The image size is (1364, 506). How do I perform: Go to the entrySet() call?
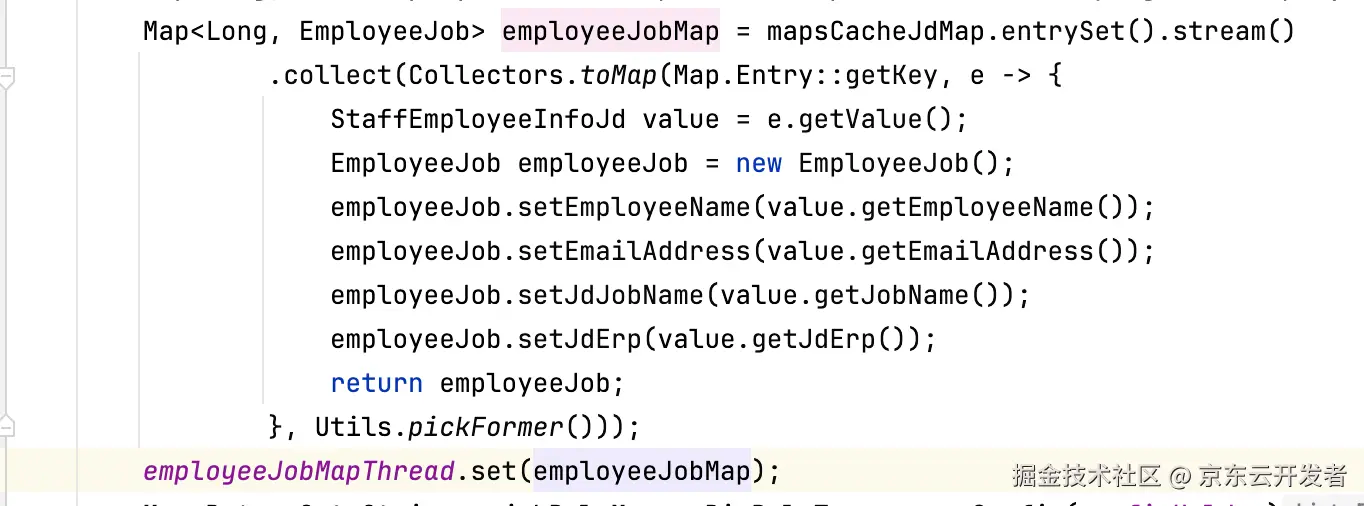click(1077, 32)
